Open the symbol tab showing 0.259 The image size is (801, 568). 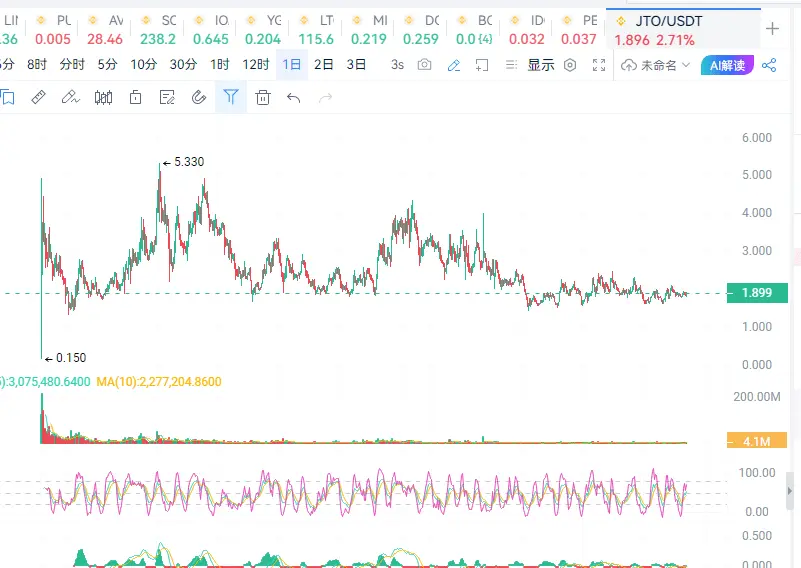pyautogui.click(x=421, y=30)
